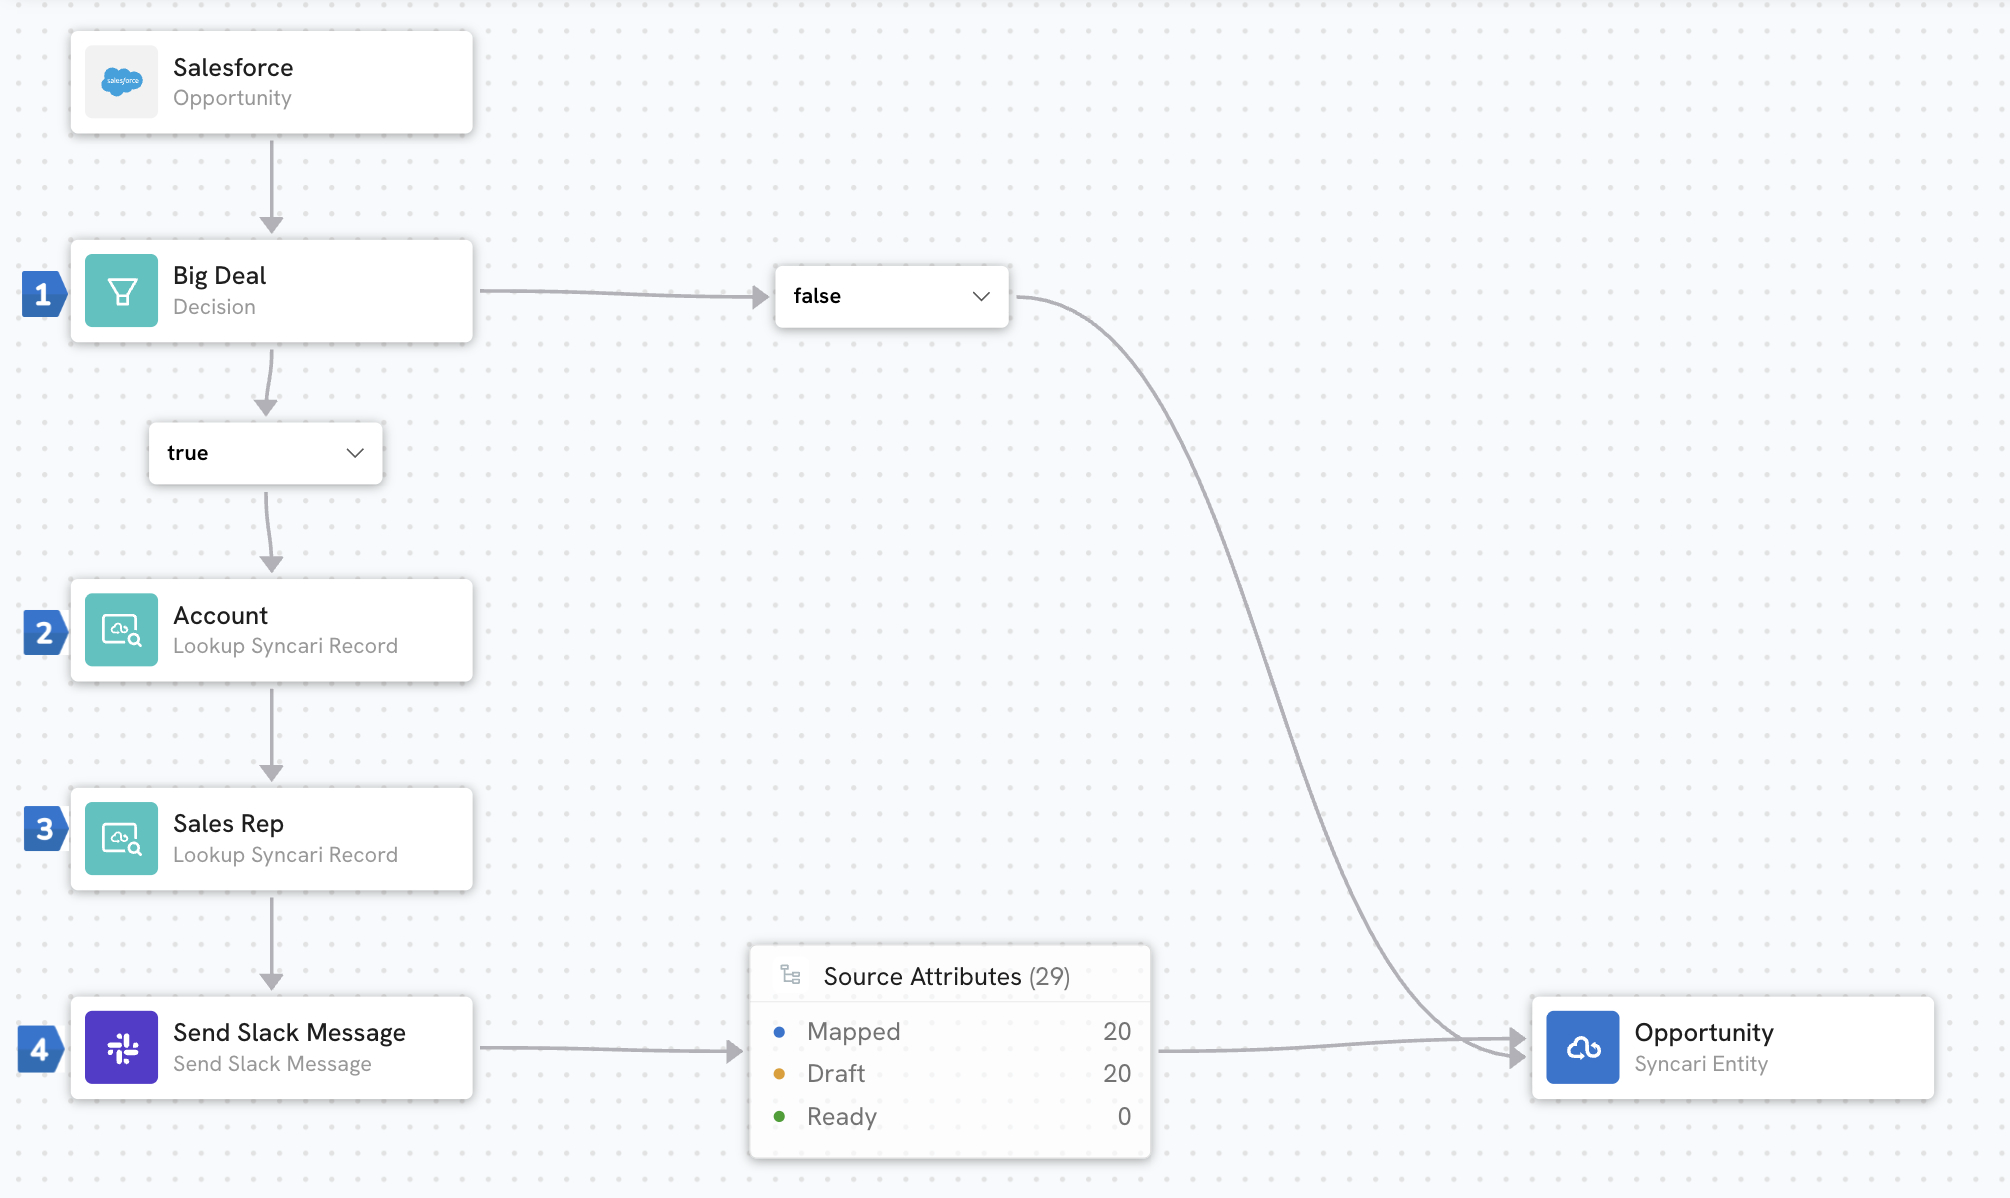This screenshot has width=2010, height=1198.
Task: Select the Account node title
Action: 220,615
